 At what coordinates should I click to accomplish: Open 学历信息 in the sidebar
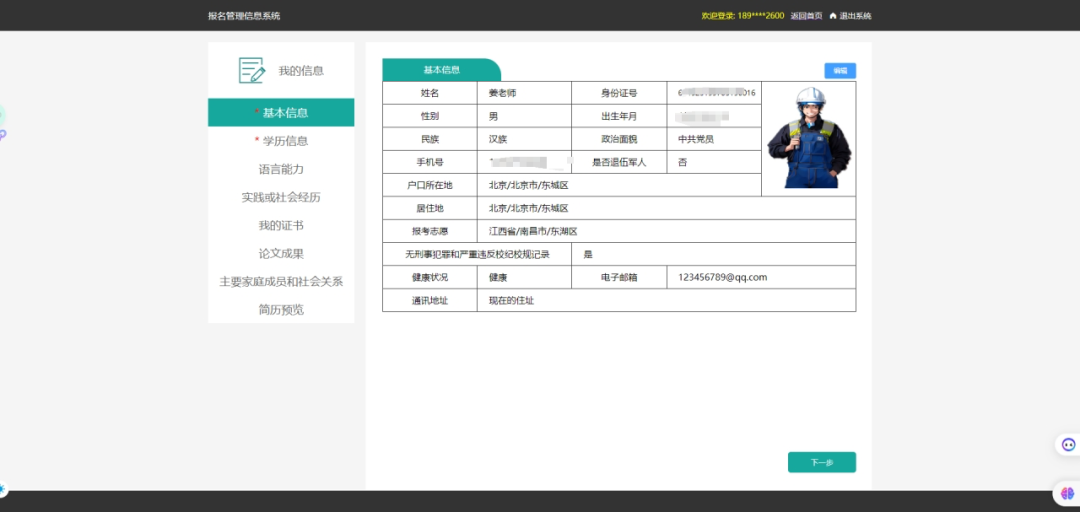click(281, 141)
